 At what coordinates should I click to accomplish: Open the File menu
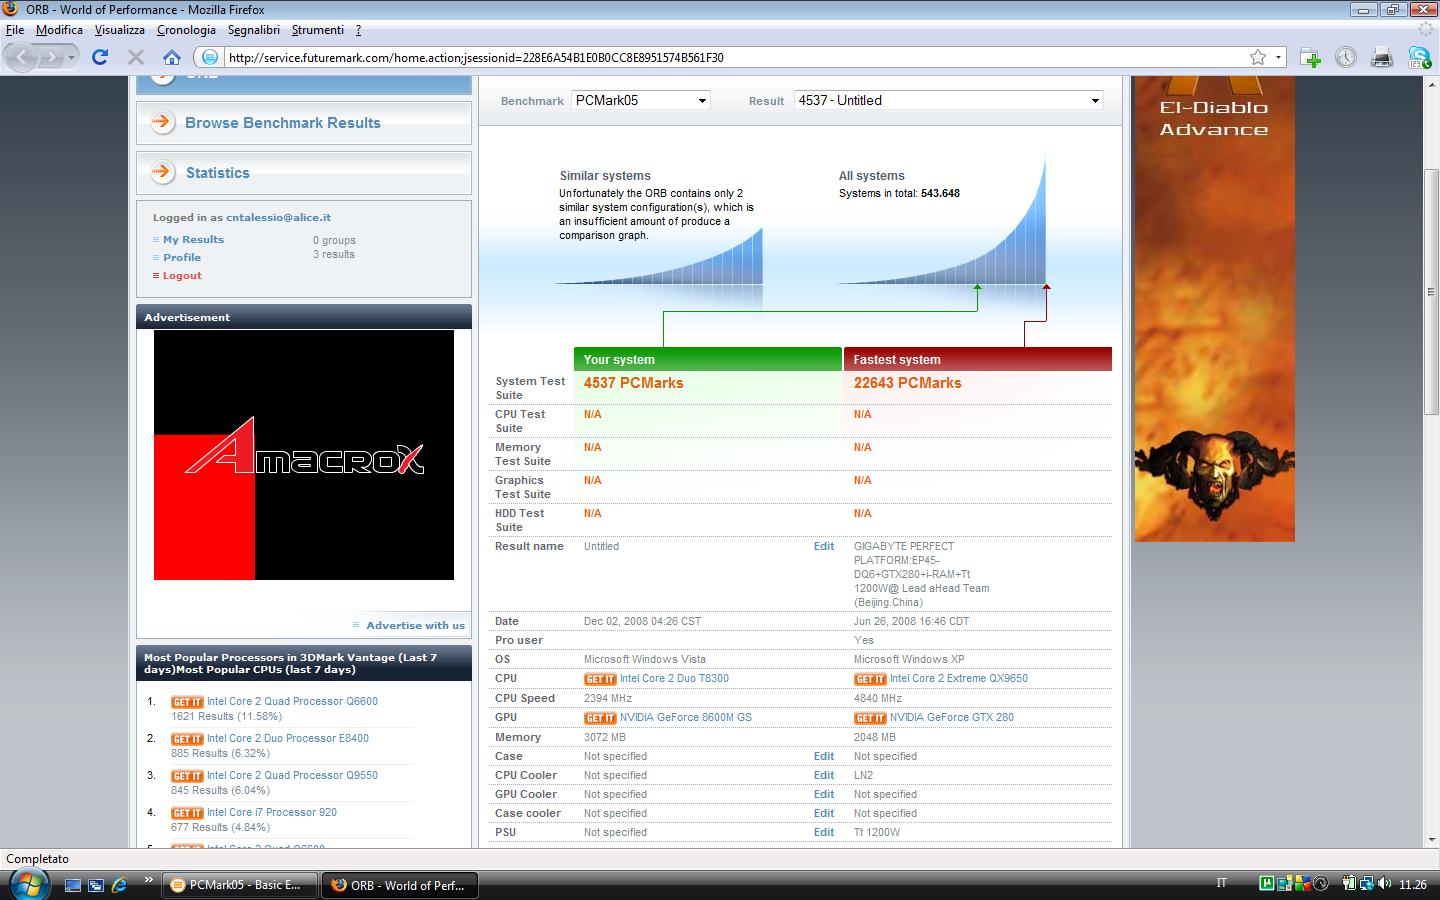[15, 30]
